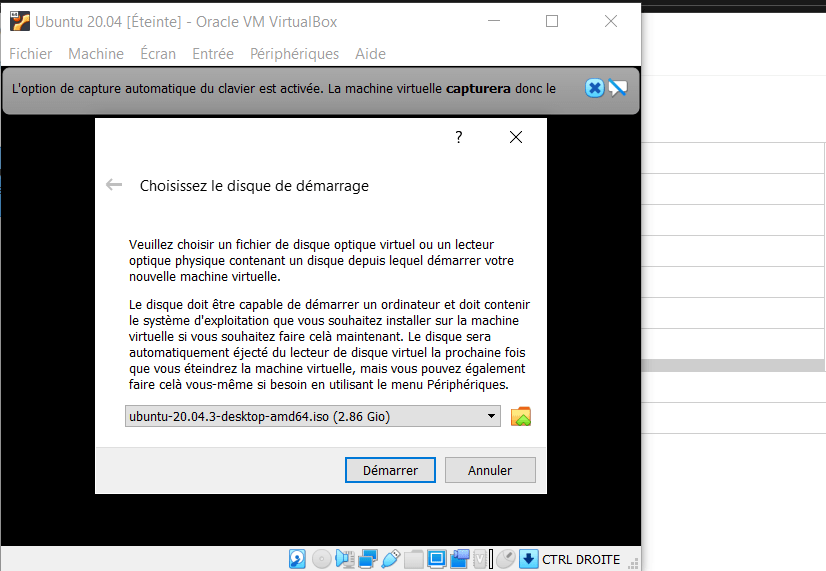Open the Fichier menu
This screenshot has height=571, width=826.
pos(31,54)
